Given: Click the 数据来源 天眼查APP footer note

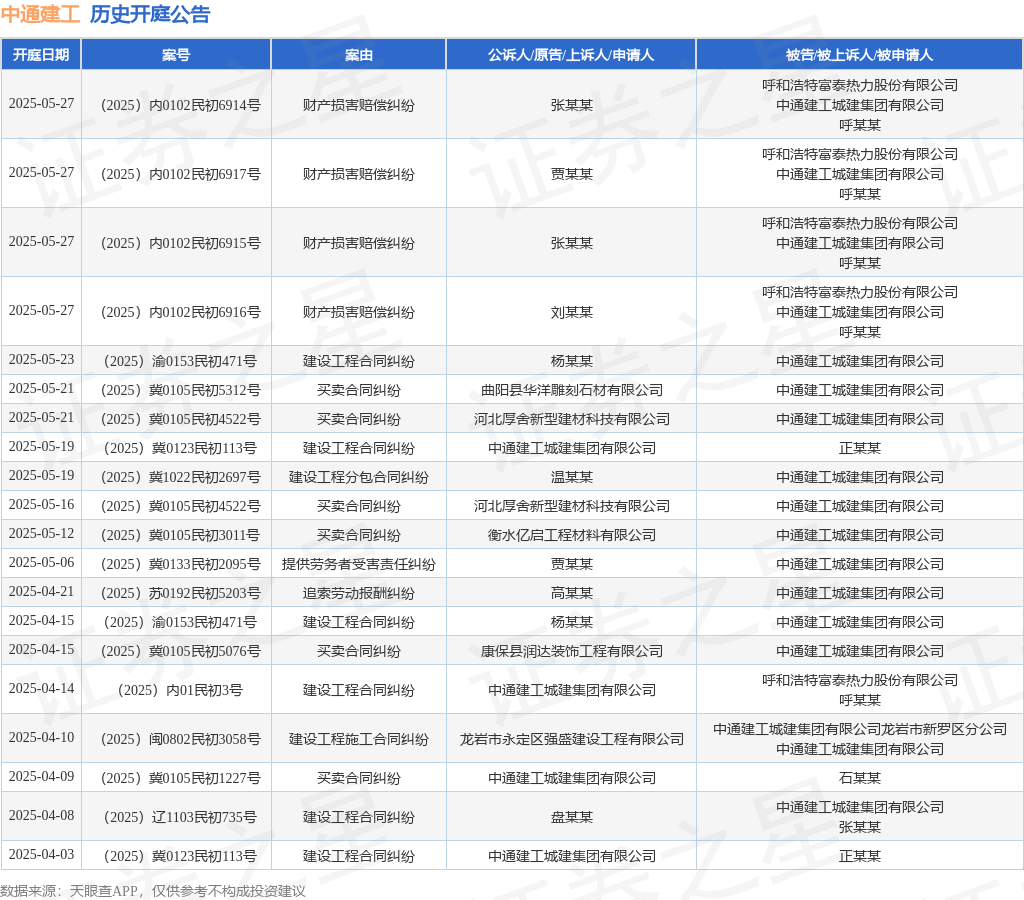Looking at the screenshot, I should (x=153, y=892).
